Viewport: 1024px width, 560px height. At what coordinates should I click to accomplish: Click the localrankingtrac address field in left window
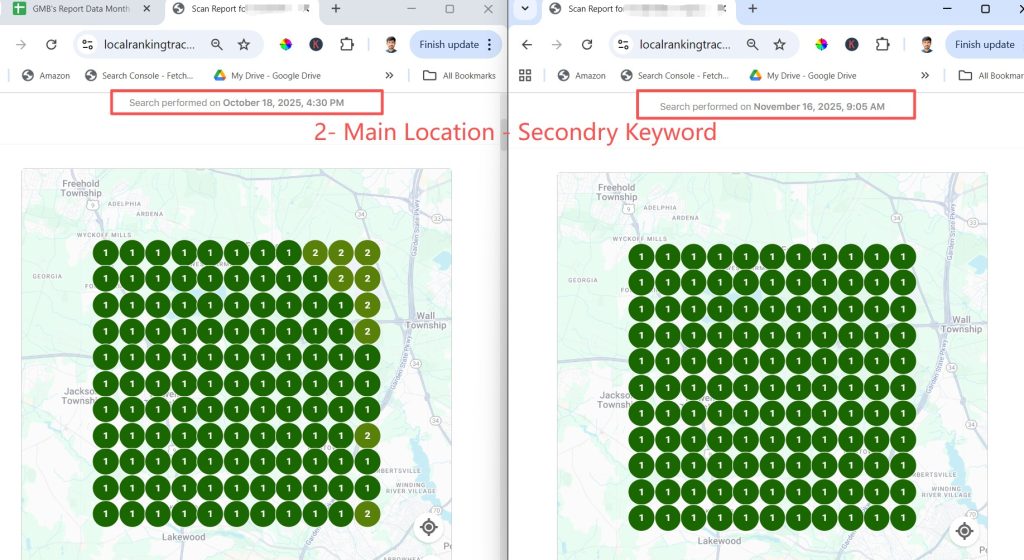(x=150, y=45)
